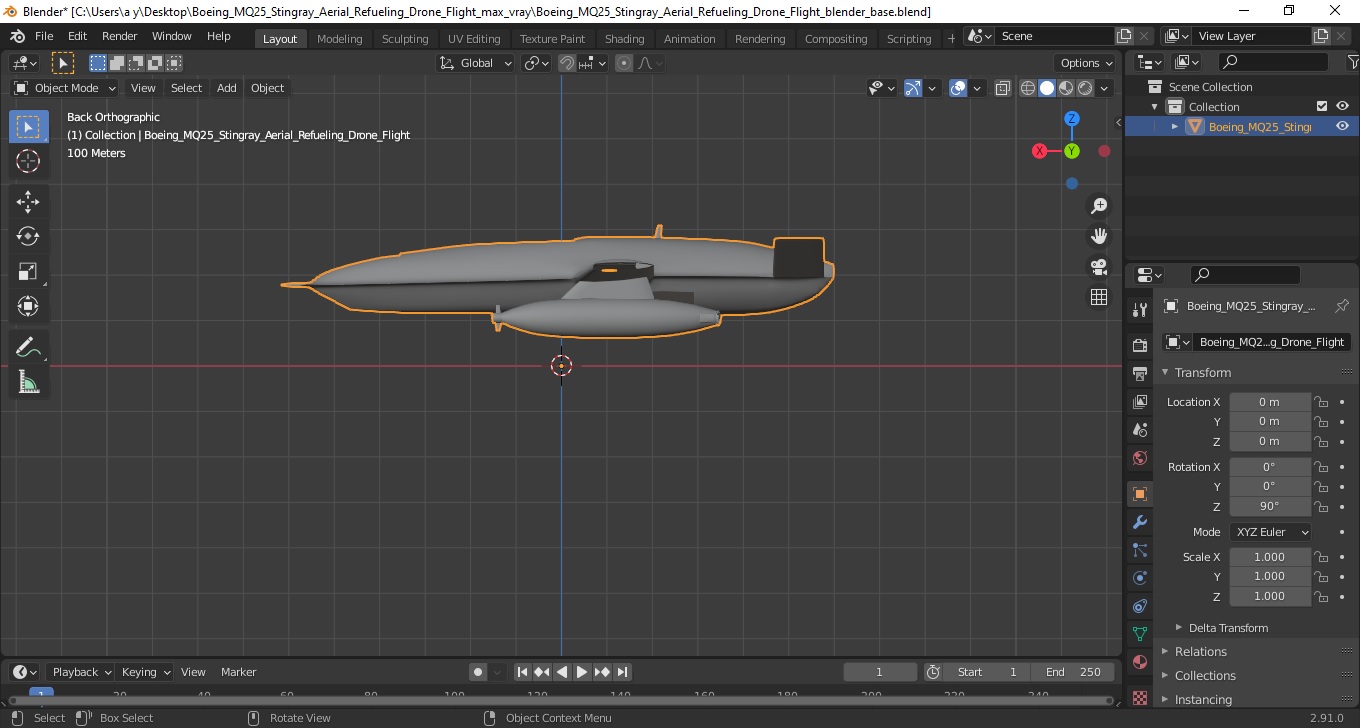Toggle auto keying record button
Viewport: 1360px width, 728px height.
[x=478, y=672]
